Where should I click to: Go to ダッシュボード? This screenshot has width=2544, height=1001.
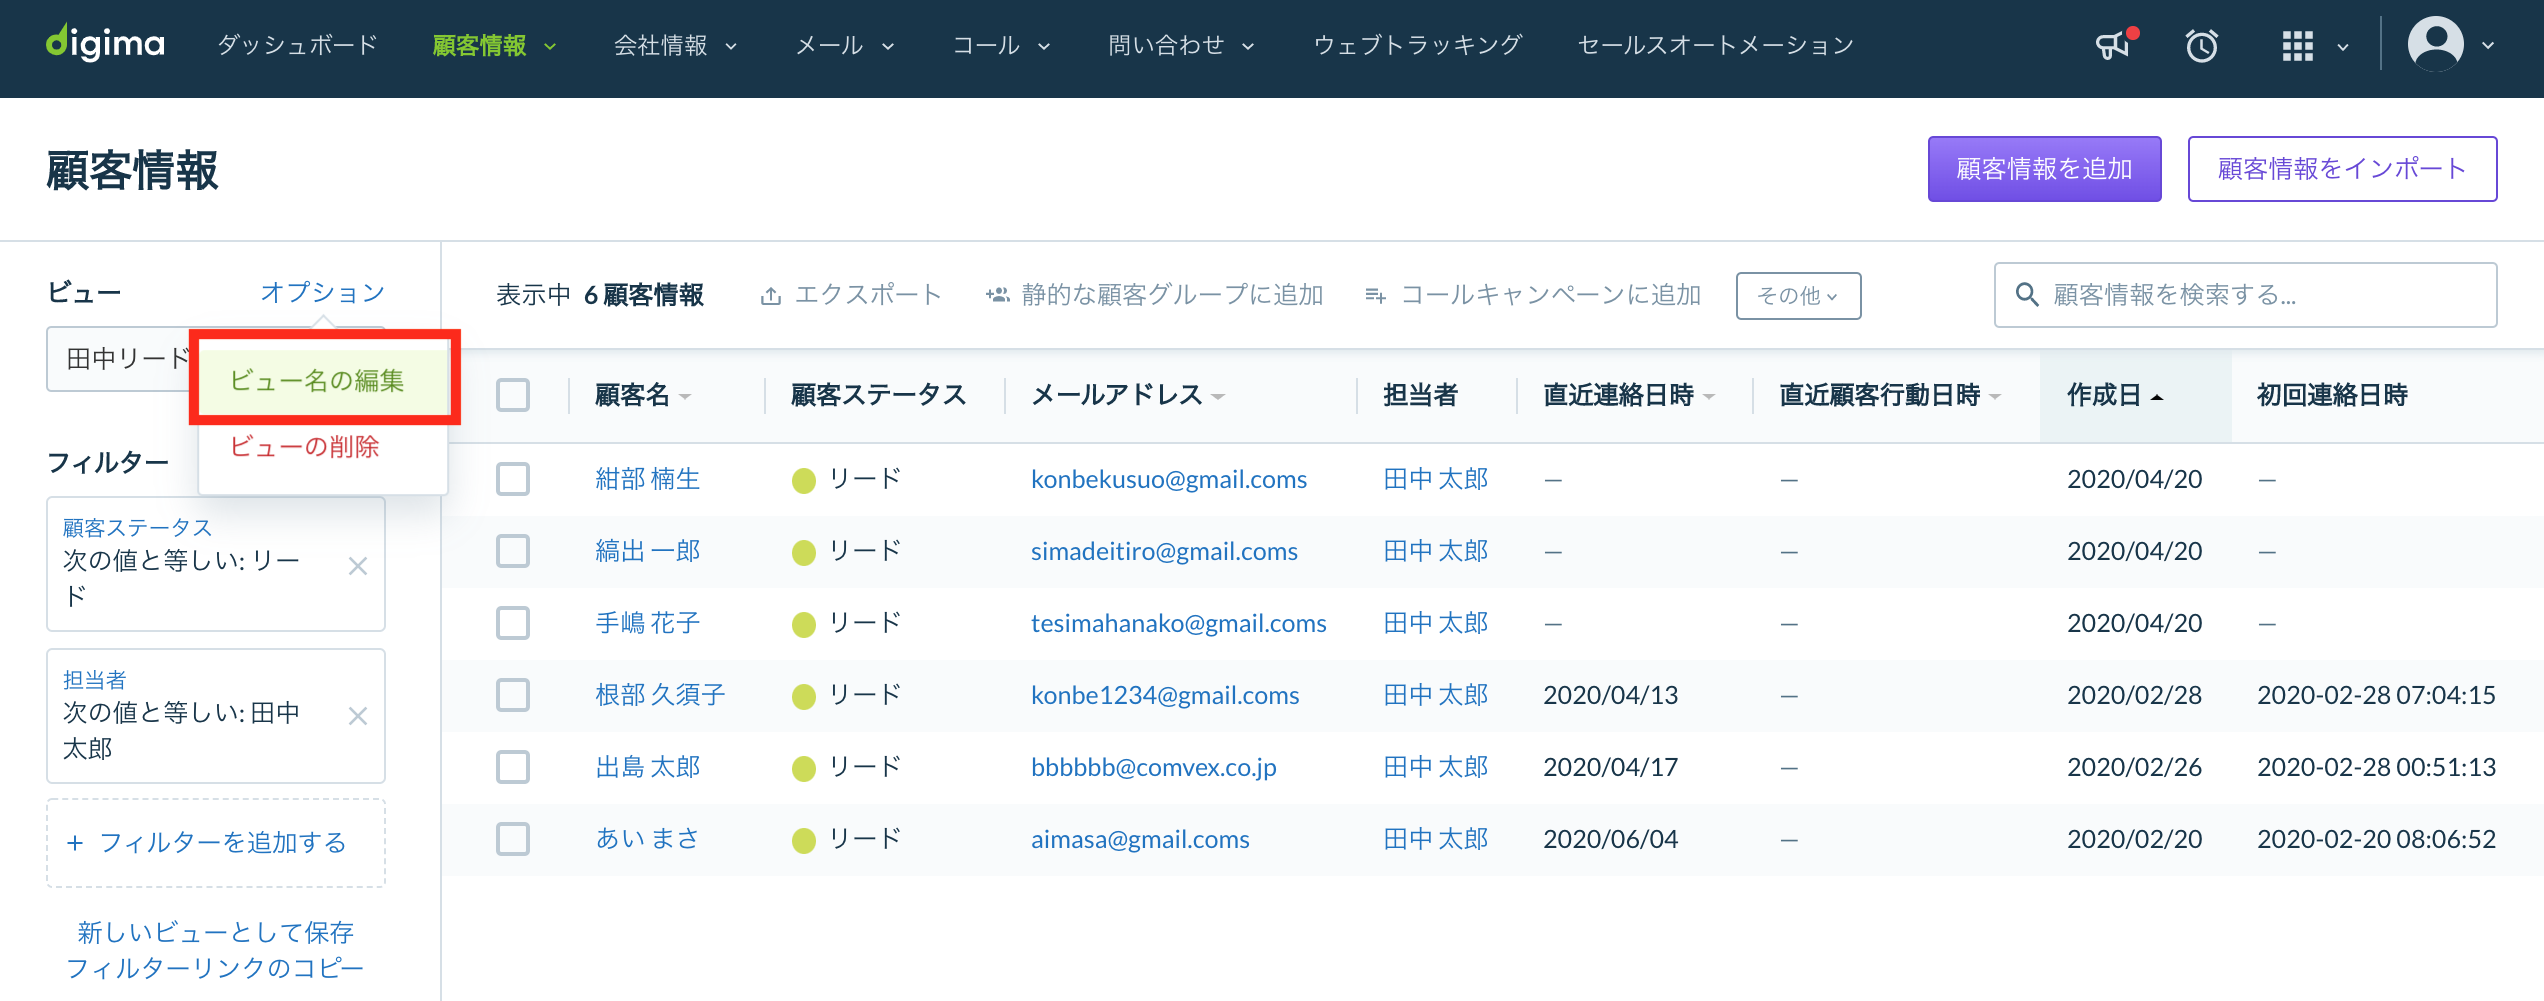pyautogui.click(x=297, y=45)
